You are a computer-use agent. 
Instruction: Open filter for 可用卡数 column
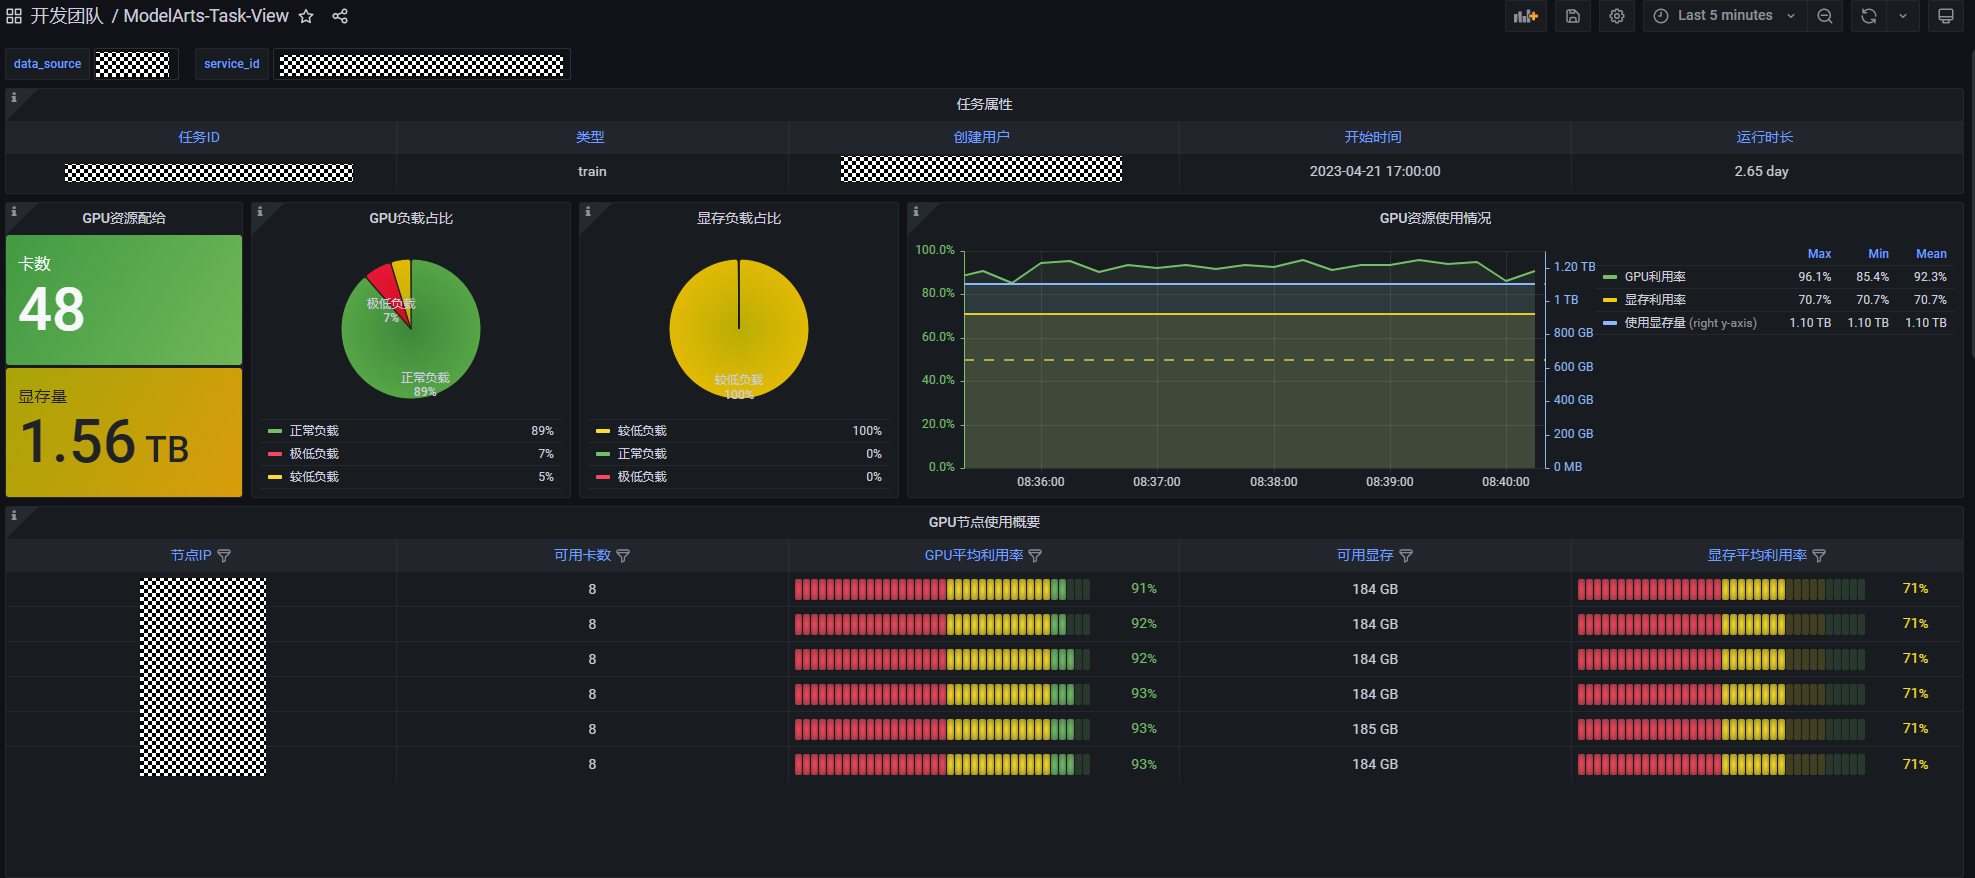pyautogui.click(x=623, y=556)
